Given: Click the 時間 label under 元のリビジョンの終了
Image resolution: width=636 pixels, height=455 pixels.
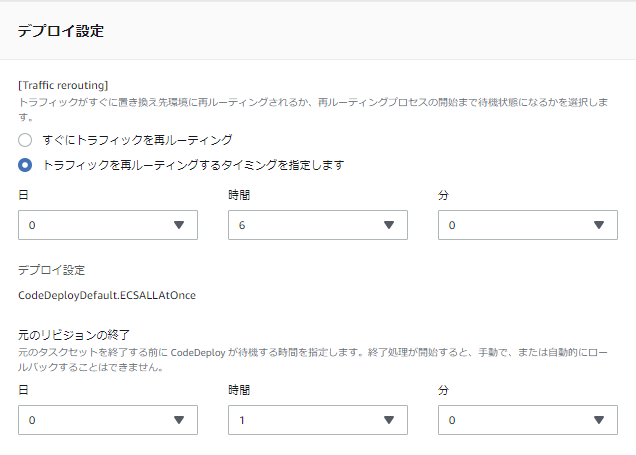Looking at the screenshot, I should [240, 391].
